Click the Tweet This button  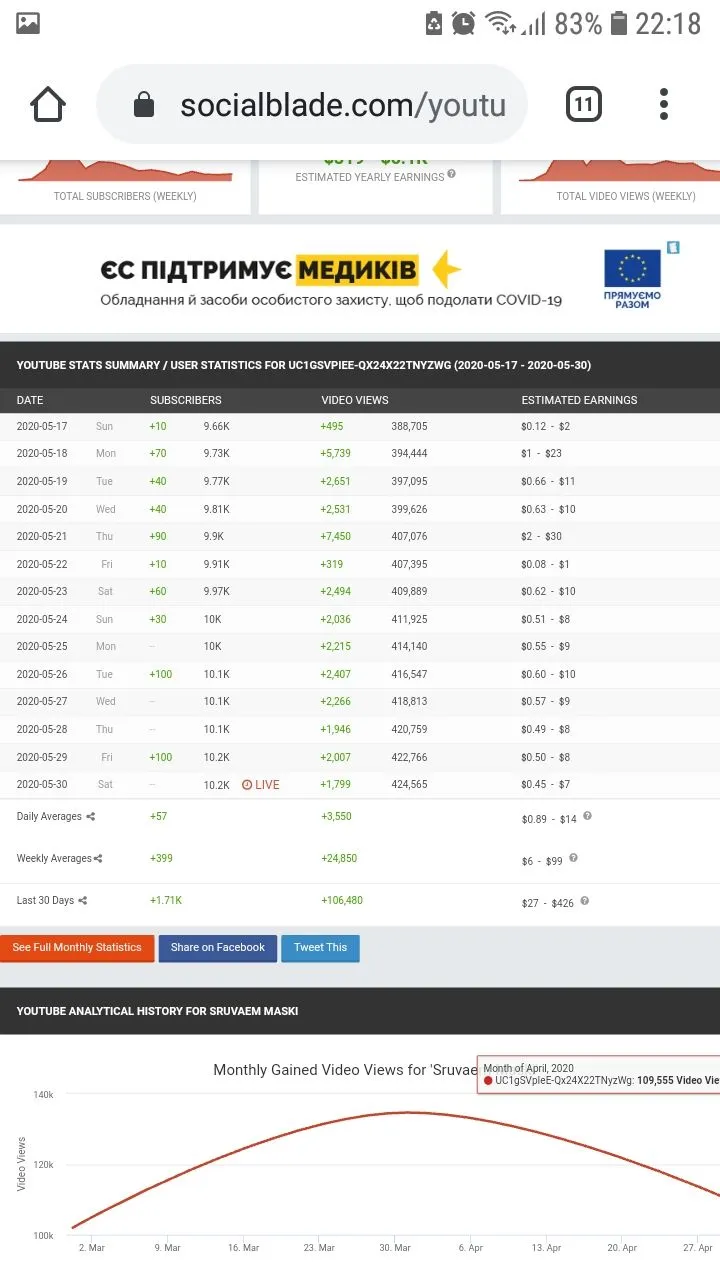320,948
